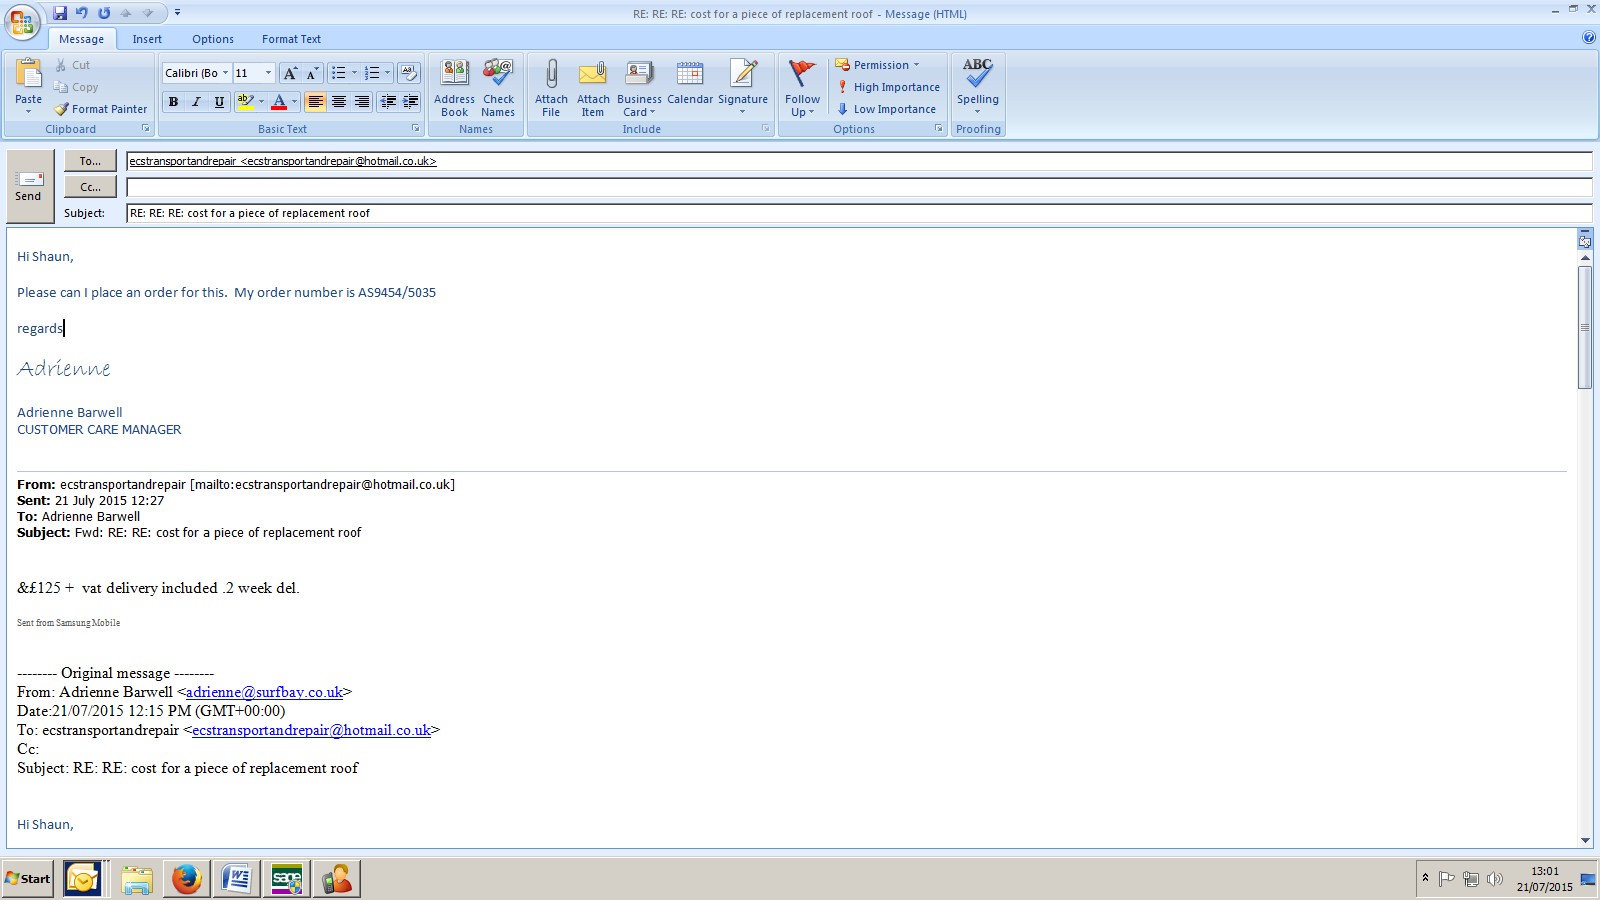Activate the Format Painter brush
Screen dimensions: 1600x900
pos(100,109)
